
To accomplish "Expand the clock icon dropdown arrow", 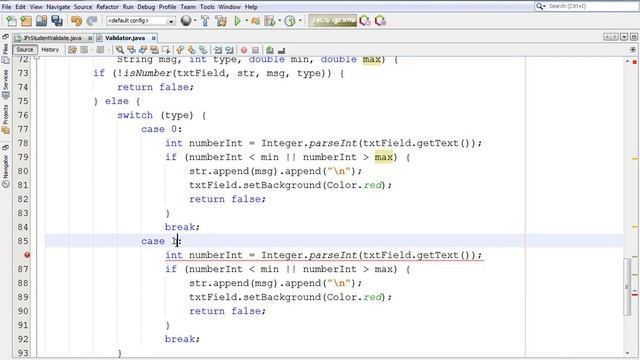I will pyautogui.click(x=300, y=21).
